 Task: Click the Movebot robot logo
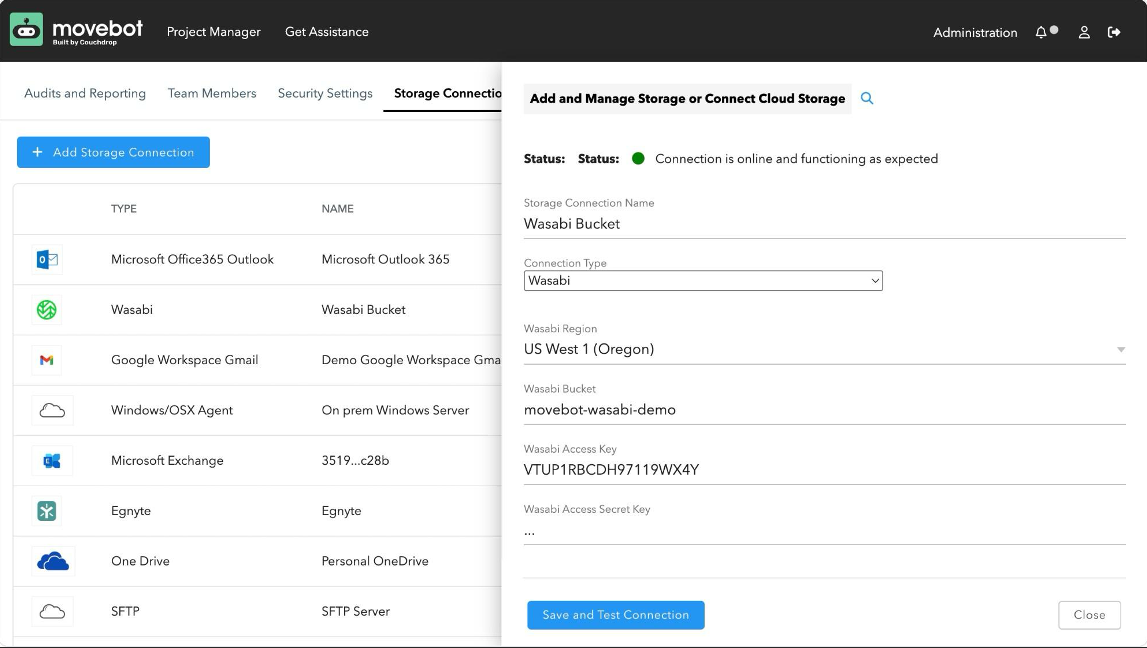(x=26, y=30)
